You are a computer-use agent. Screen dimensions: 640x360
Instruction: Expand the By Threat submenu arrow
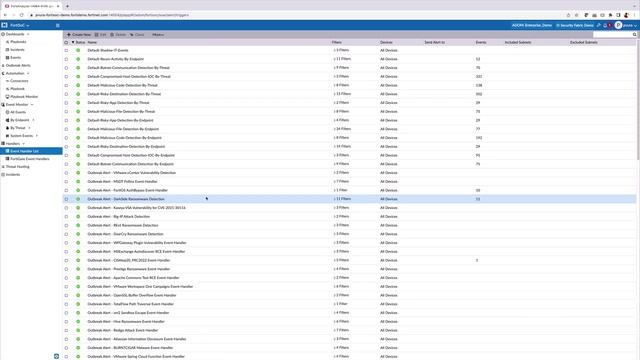point(29,128)
